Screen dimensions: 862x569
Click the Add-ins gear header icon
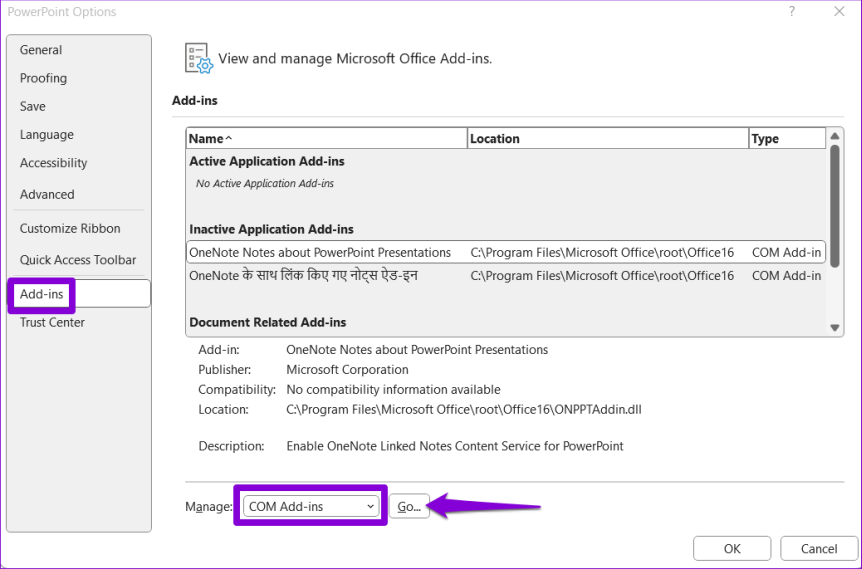(199, 58)
